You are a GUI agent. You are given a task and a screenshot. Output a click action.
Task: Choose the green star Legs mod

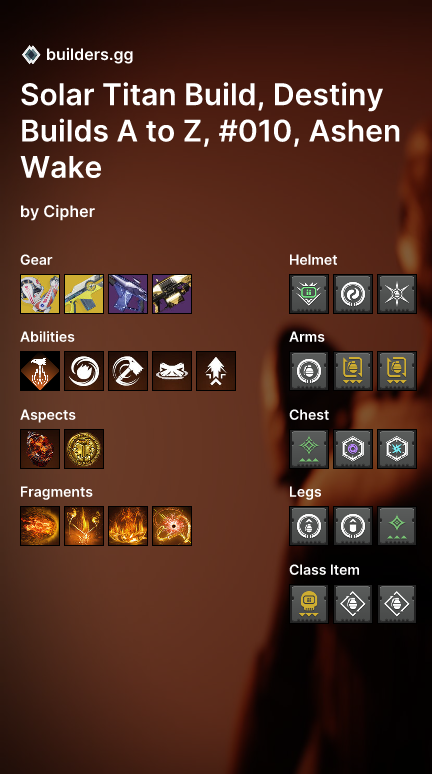[397, 526]
